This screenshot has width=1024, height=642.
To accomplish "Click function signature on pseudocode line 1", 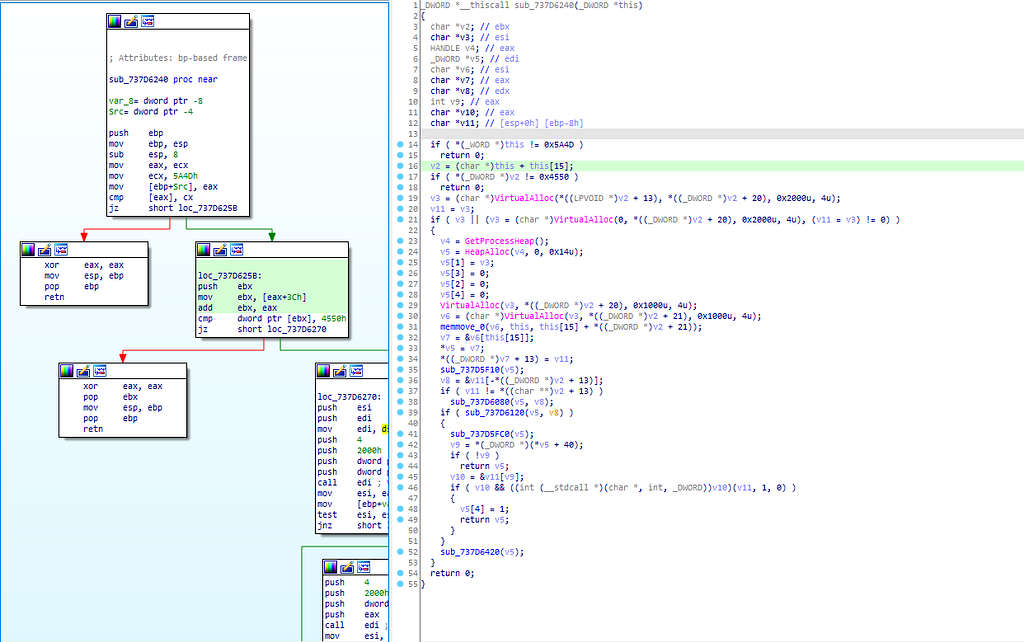I will pos(534,5).
